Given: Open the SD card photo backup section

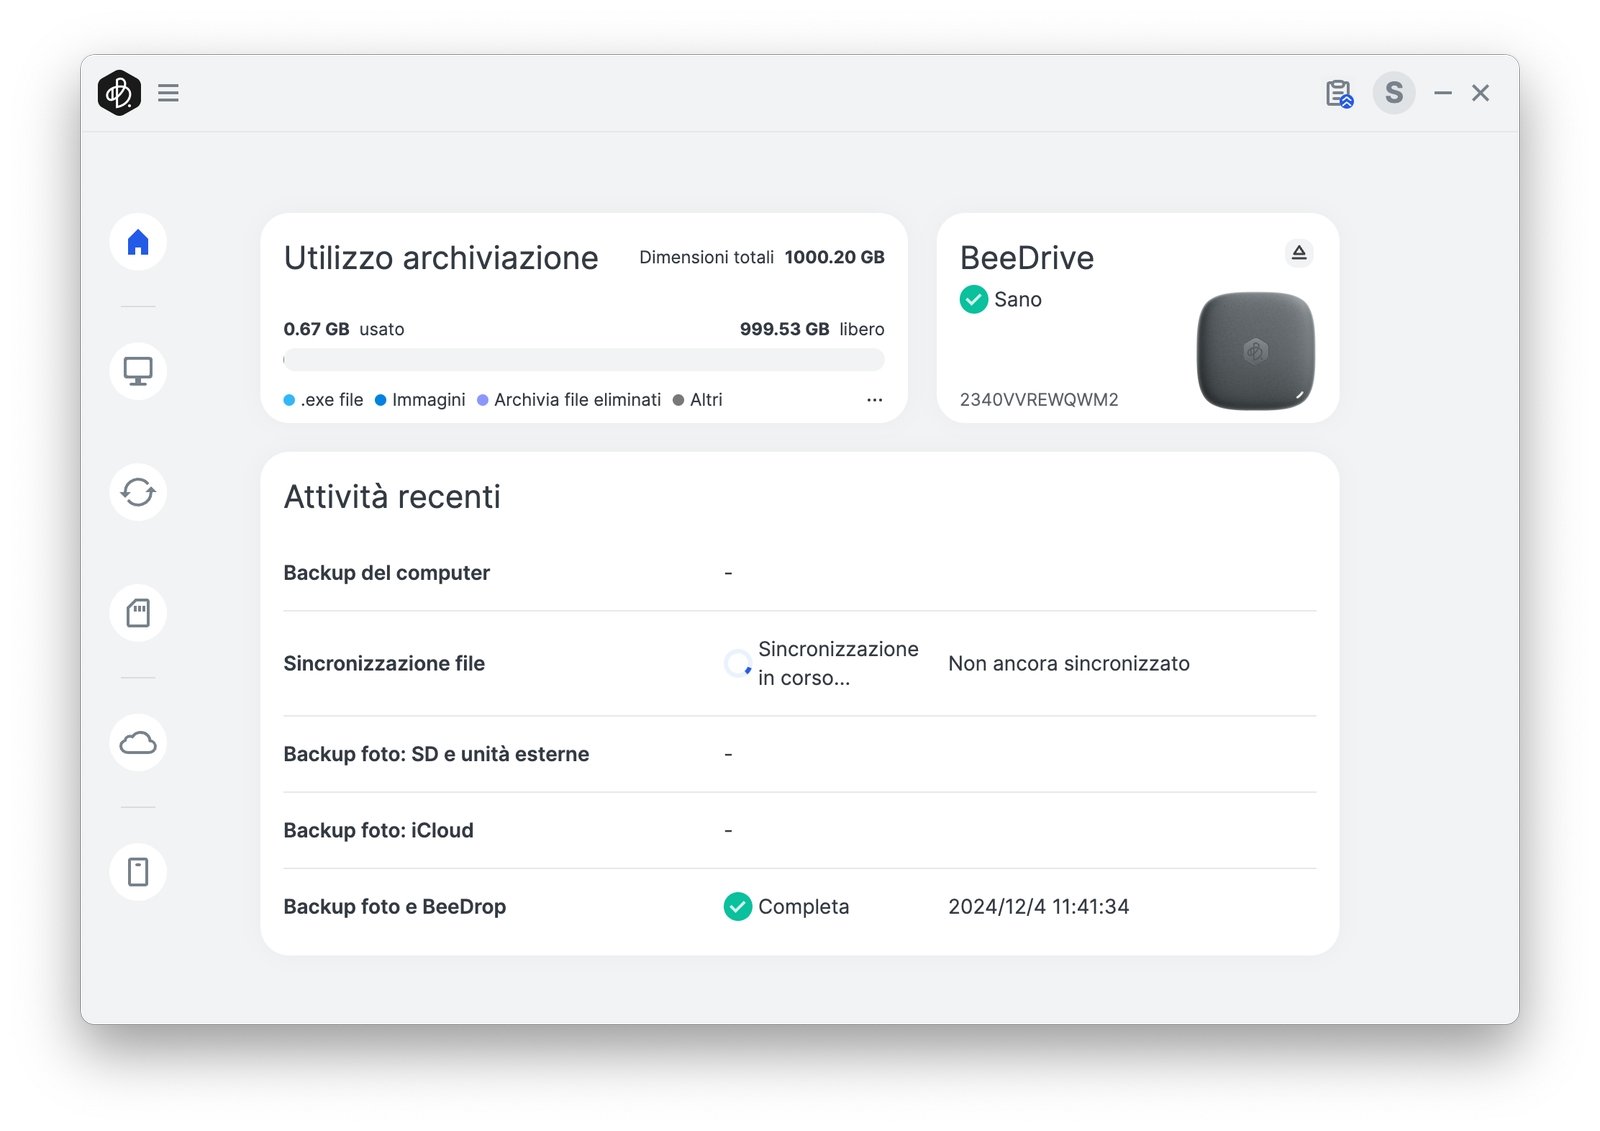Looking at the screenshot, I should [138, 613].
